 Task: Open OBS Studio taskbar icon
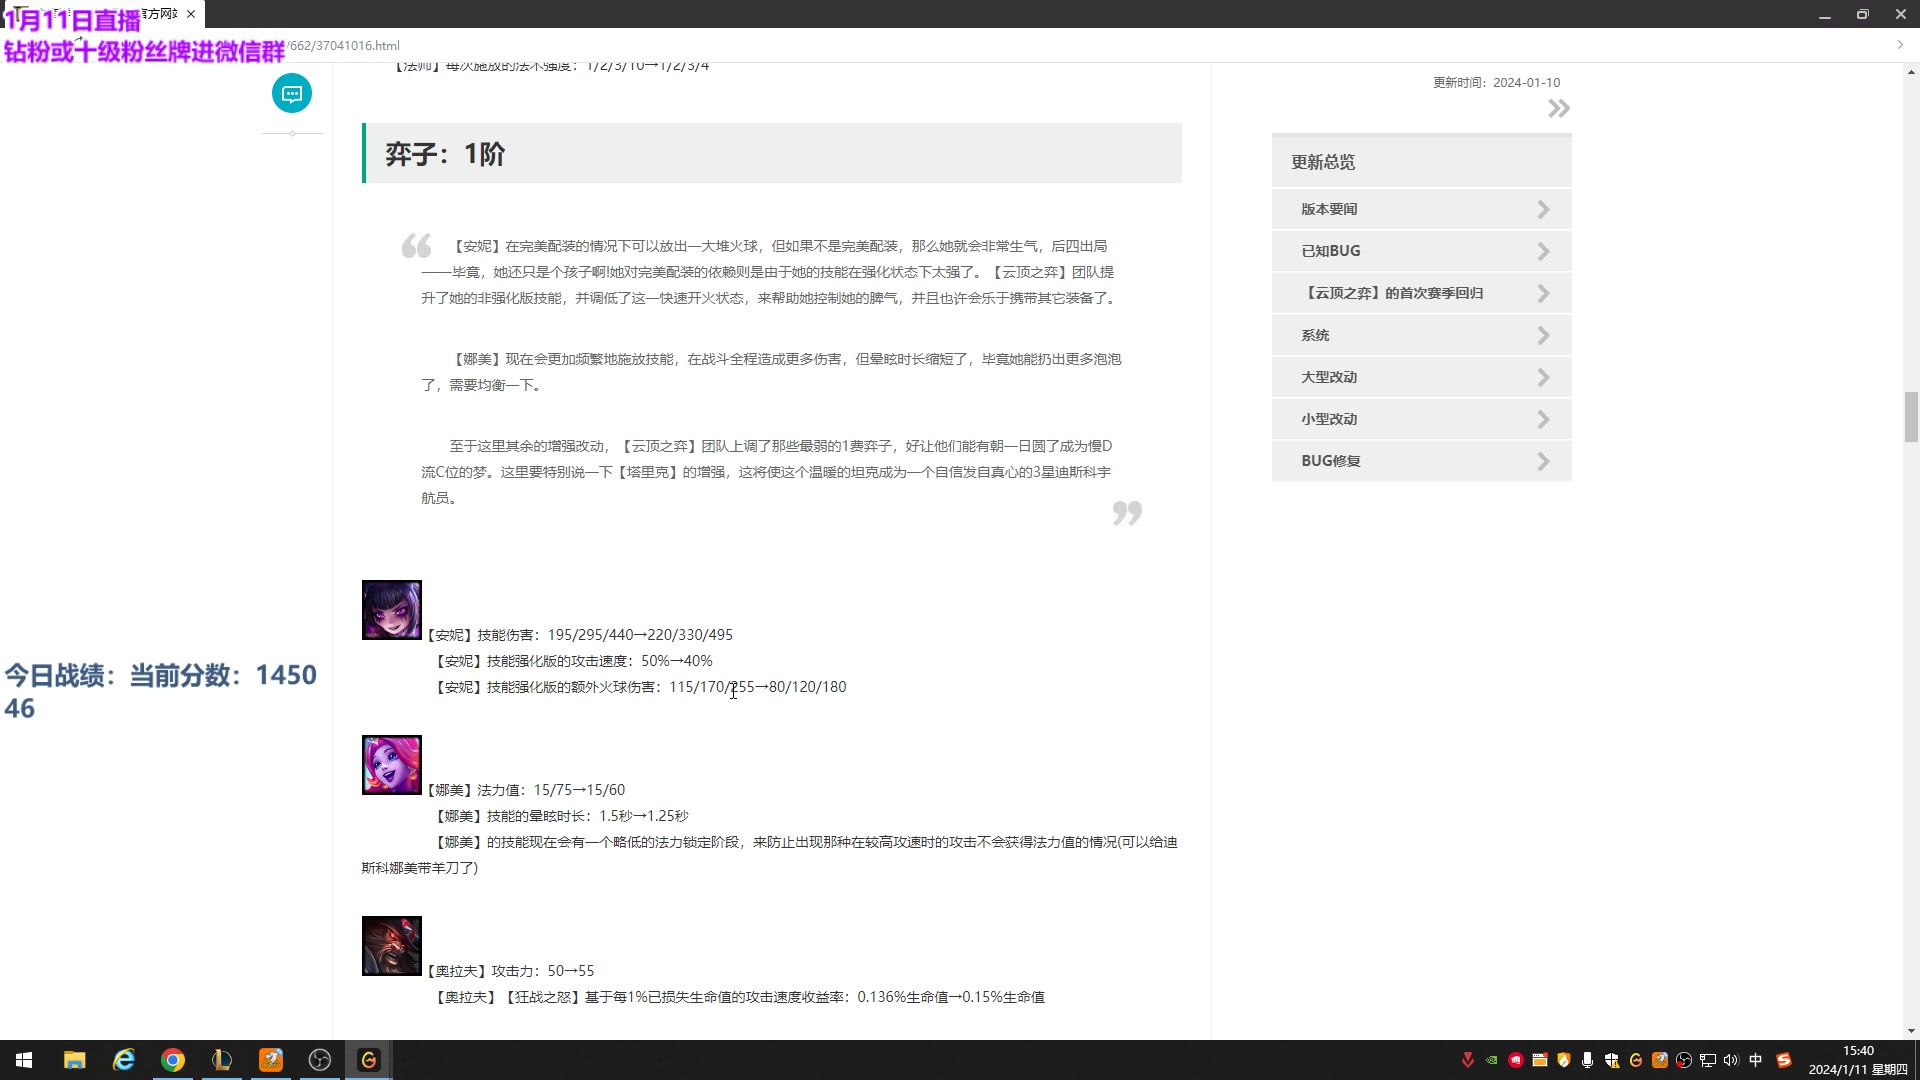click(x=320, y=1060)
